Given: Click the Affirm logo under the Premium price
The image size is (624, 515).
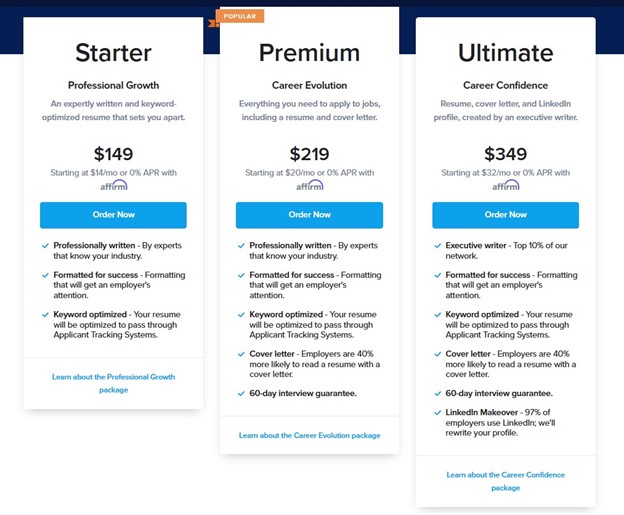Looking at the screenshot, I should coord(310,185).
